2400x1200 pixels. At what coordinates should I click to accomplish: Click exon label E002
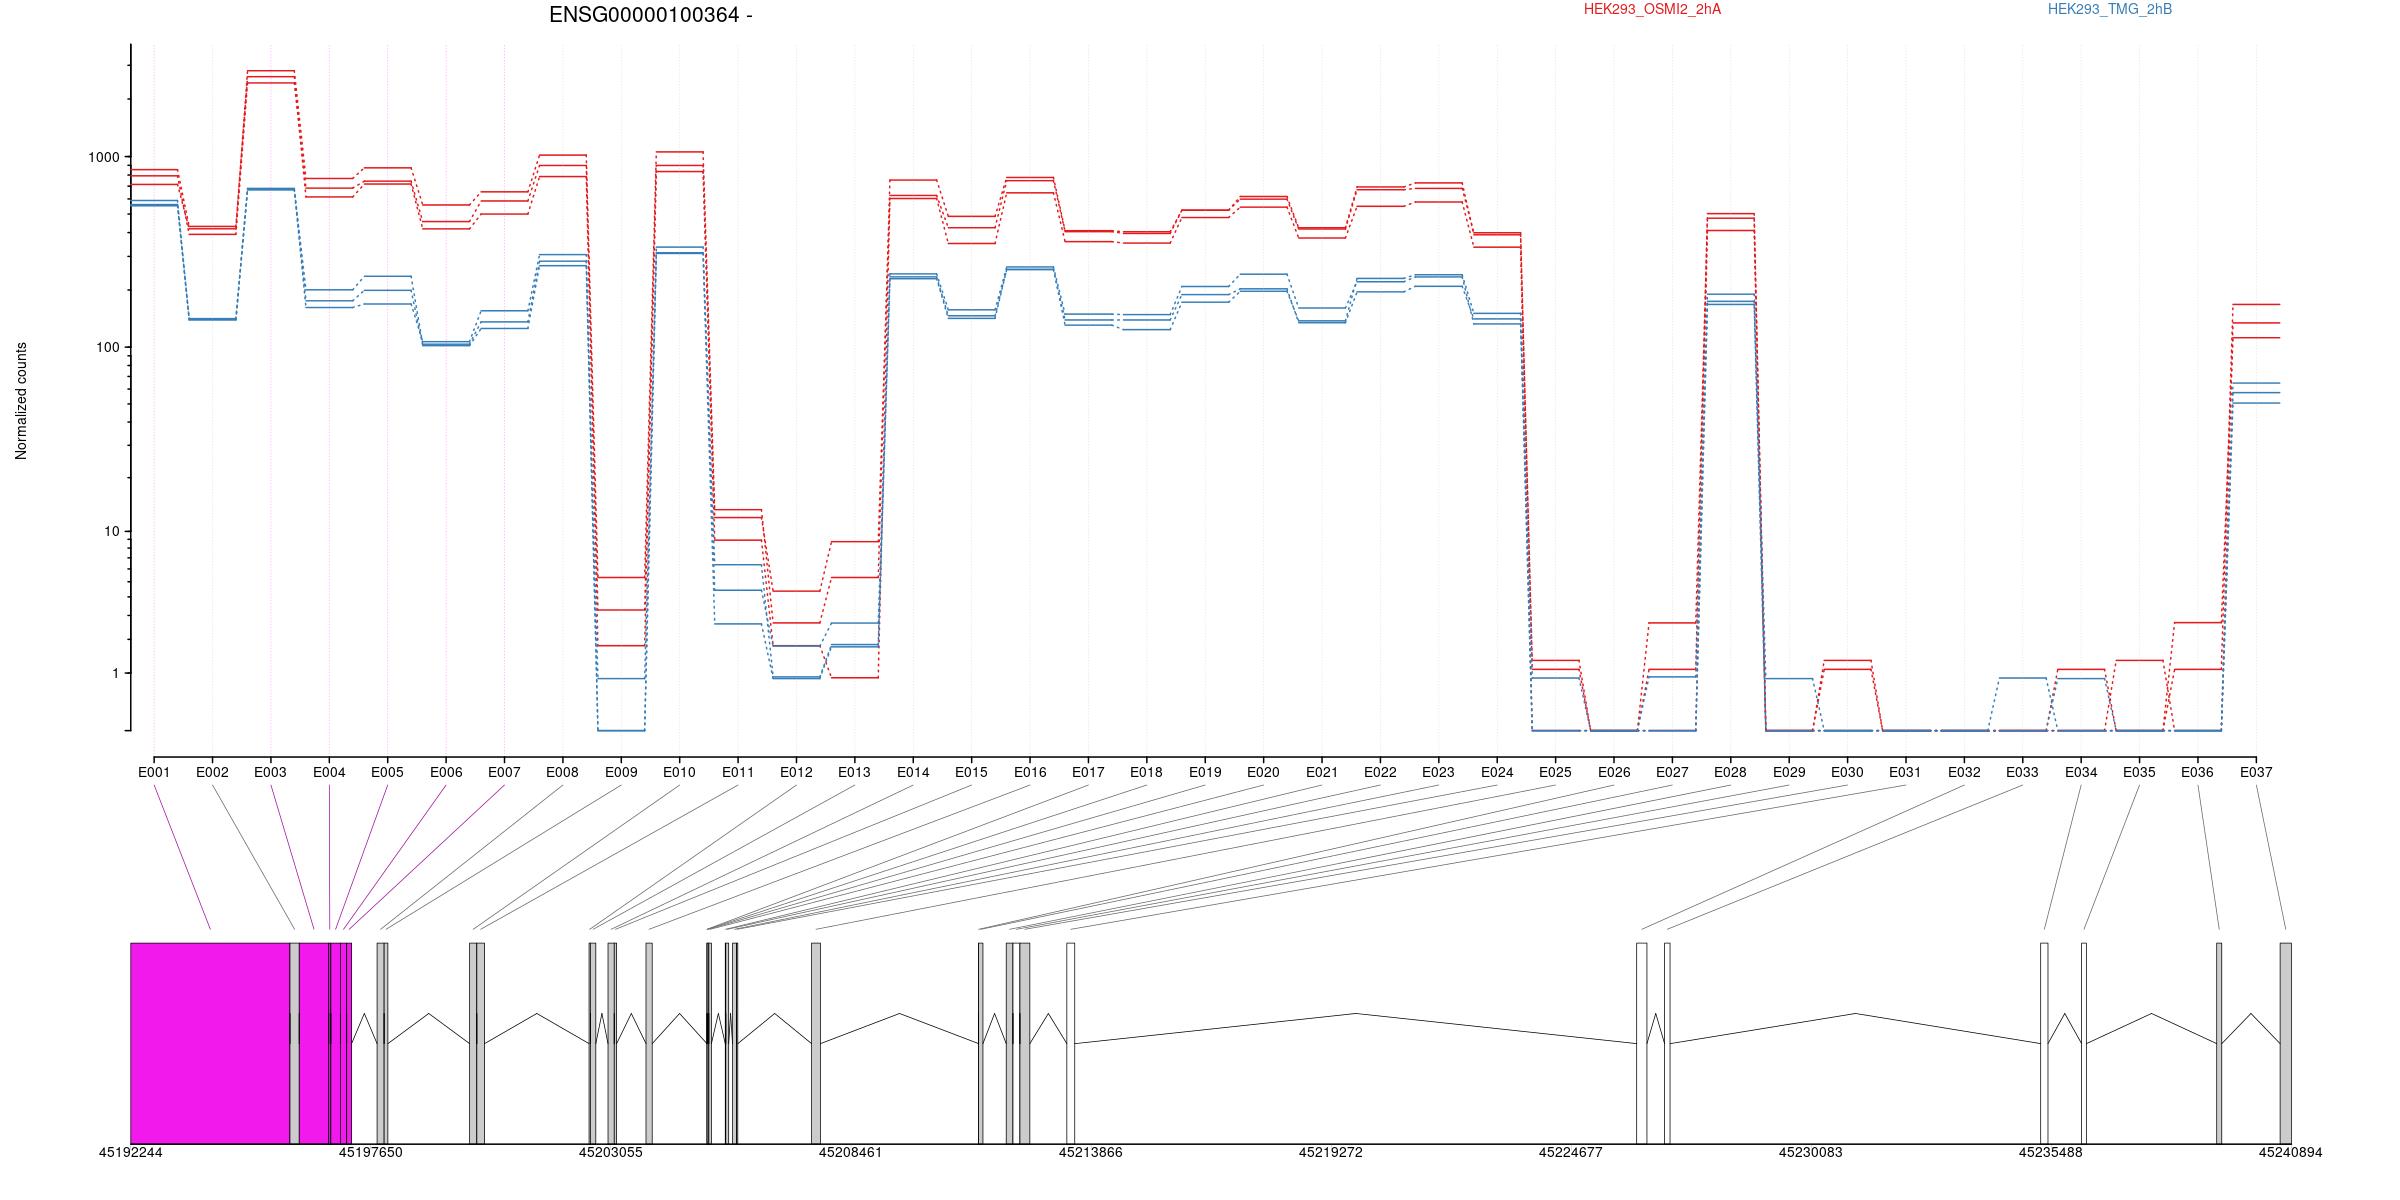tap(212, 773)
